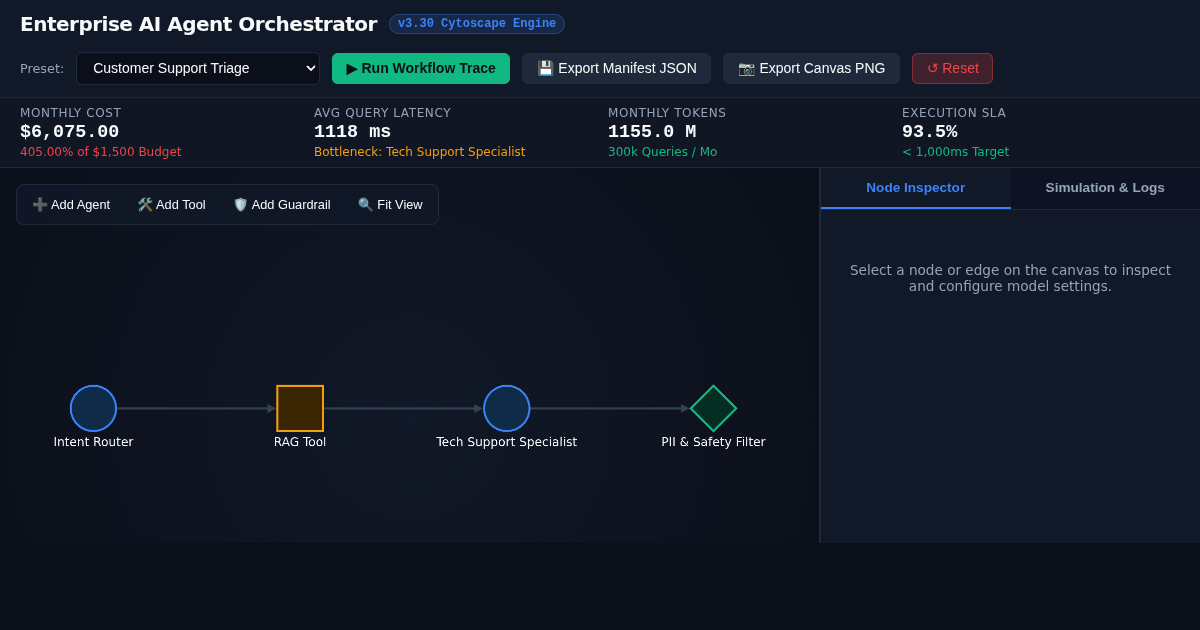Click the Intent Router label

point(93,442)
